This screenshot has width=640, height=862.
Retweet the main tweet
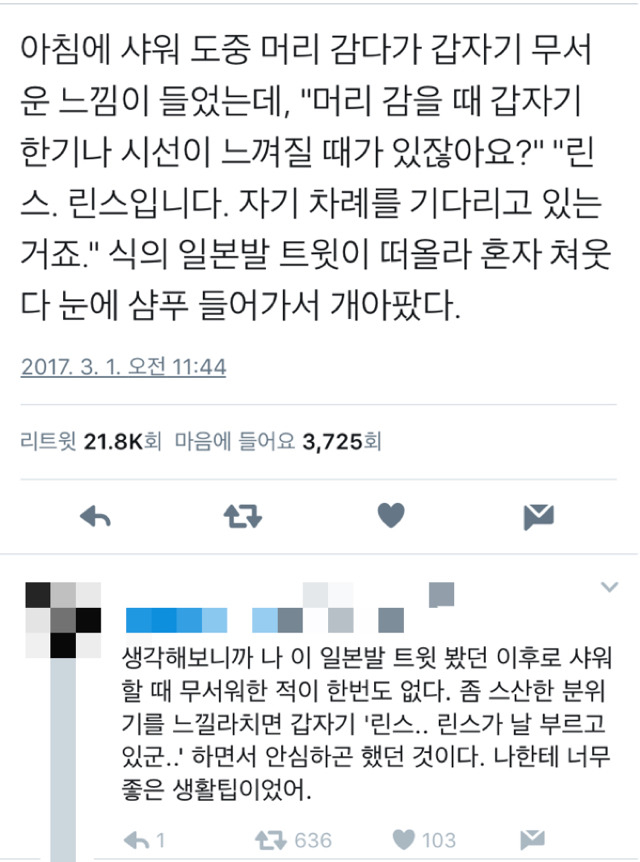pos(242,517)
